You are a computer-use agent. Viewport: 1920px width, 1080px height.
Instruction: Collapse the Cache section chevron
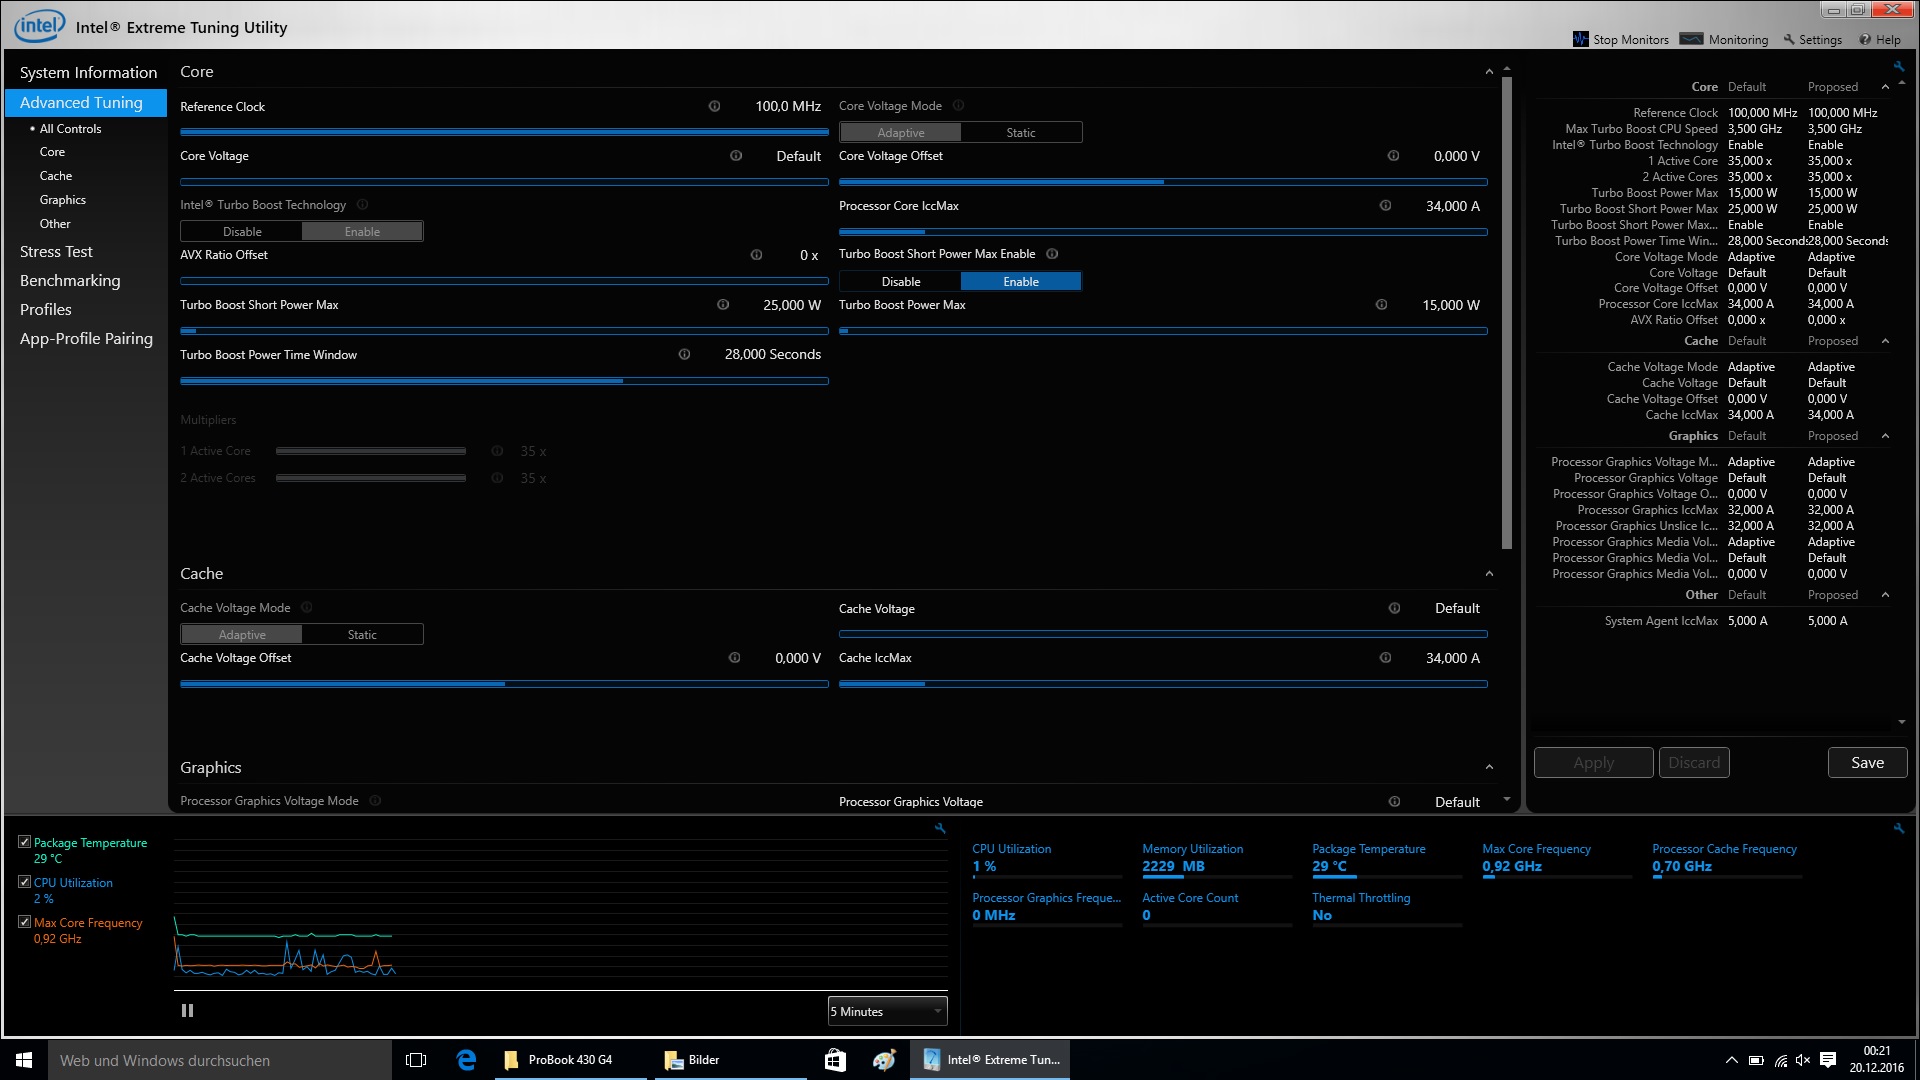[1489, 574]
